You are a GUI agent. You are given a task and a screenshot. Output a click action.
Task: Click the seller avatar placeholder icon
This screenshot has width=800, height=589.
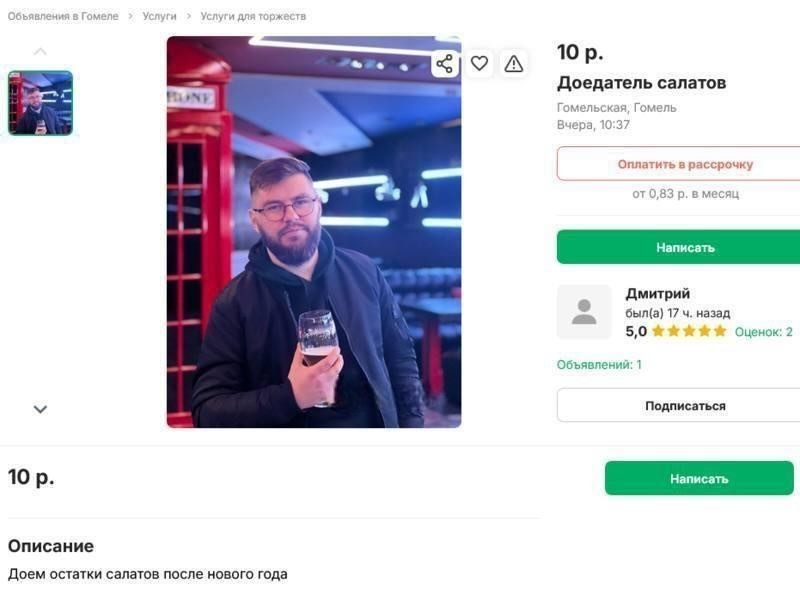[583, 311]
